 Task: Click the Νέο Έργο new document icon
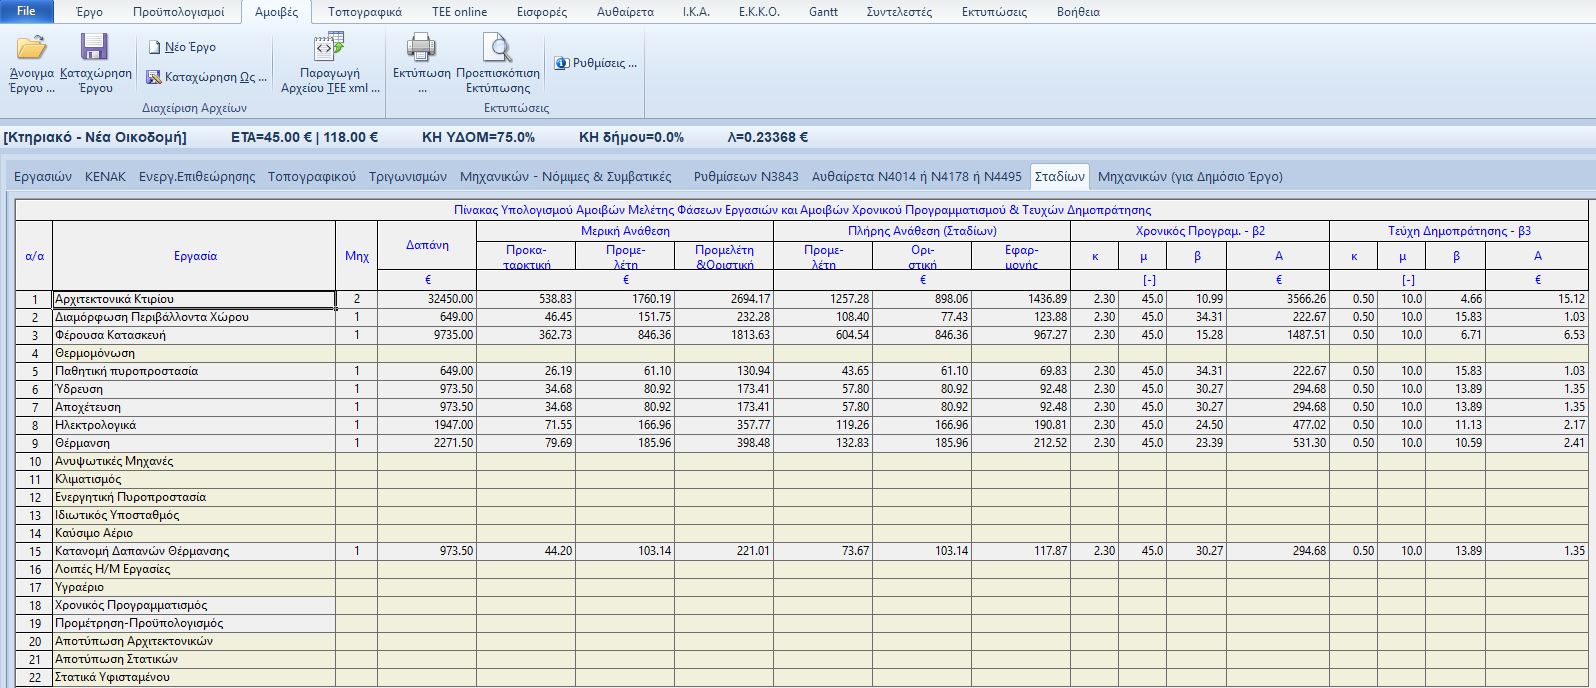coord(155,47)
